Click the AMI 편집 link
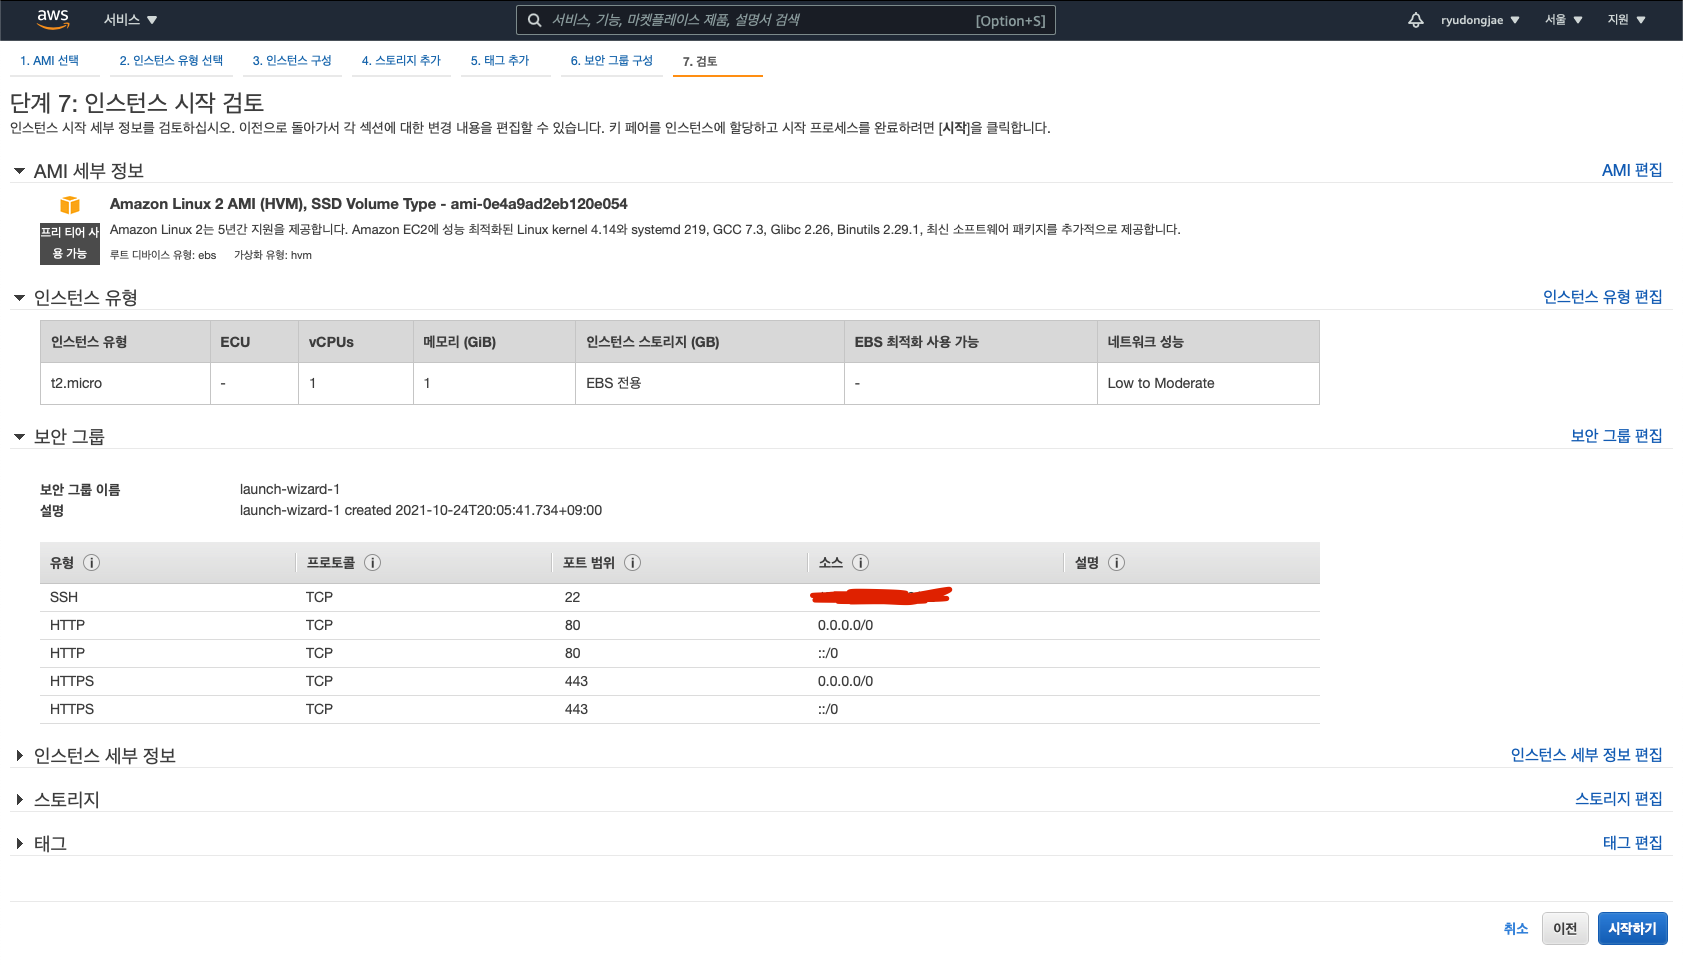1683x966 pixels. pos(1632,171)
